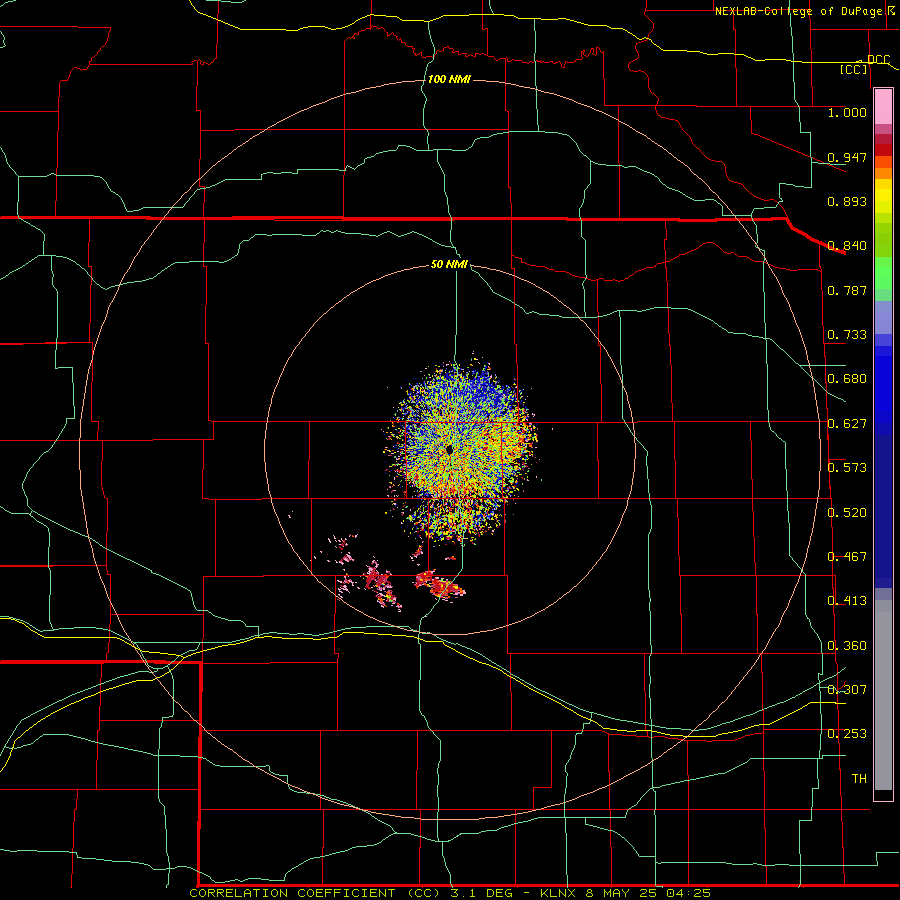Image resolution: width=900 pixels, height=900 pixels.
Task: Click the 0.680 scale value
Action: point(847,379)
